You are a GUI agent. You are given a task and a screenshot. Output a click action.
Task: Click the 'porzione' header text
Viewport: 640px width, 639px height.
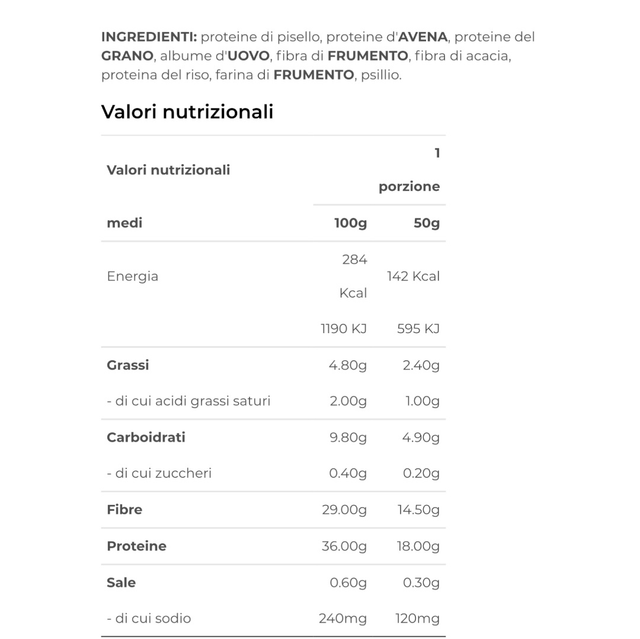(408, 187)
